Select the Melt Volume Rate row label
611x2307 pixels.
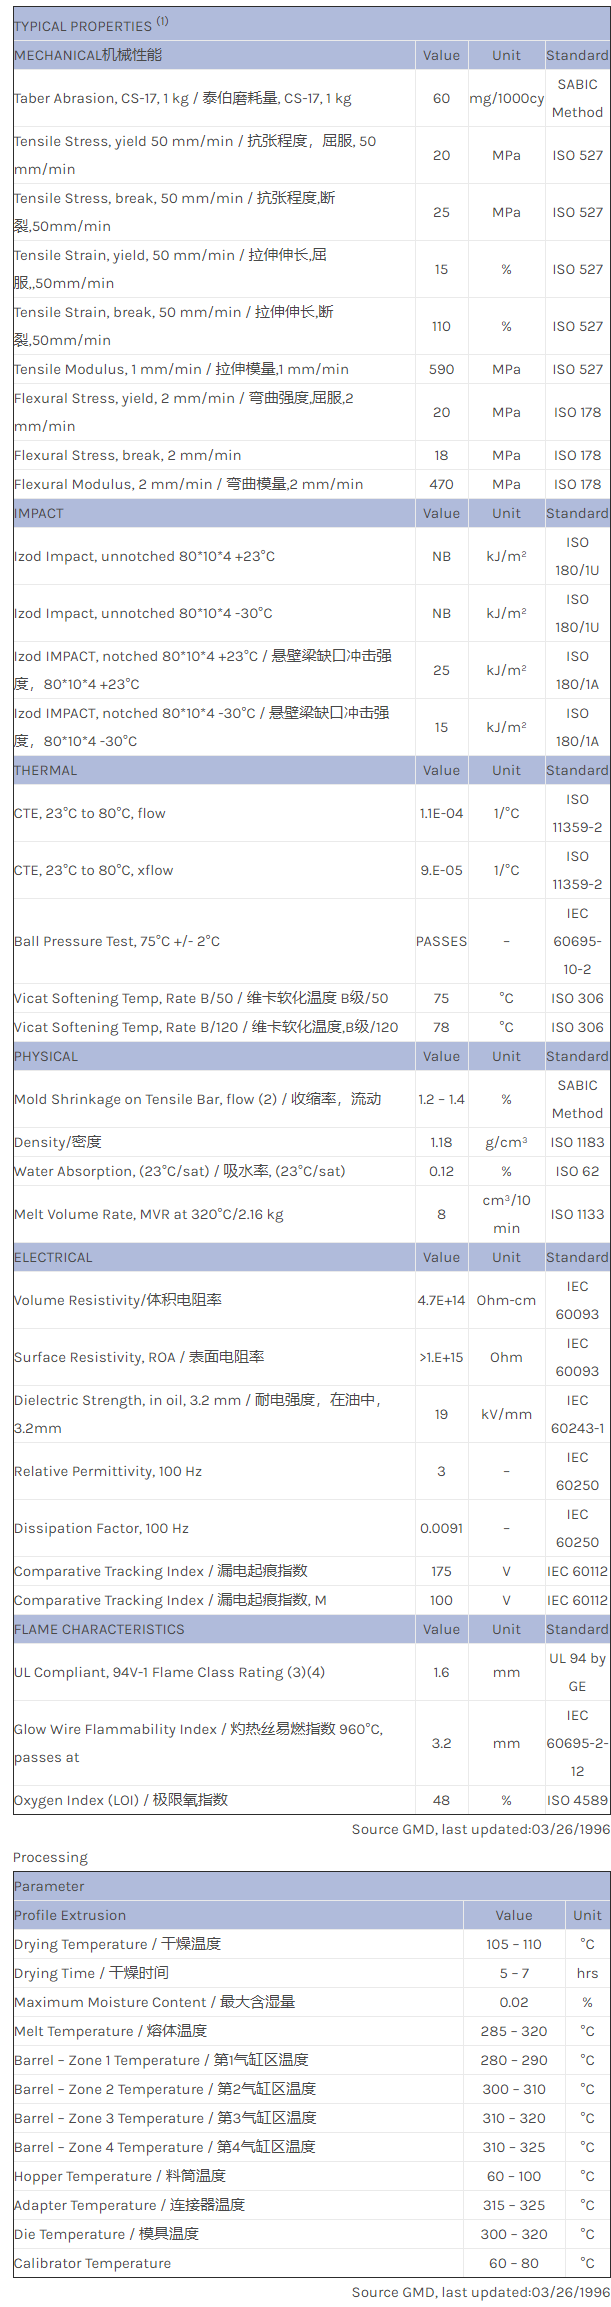(148, 1214)
